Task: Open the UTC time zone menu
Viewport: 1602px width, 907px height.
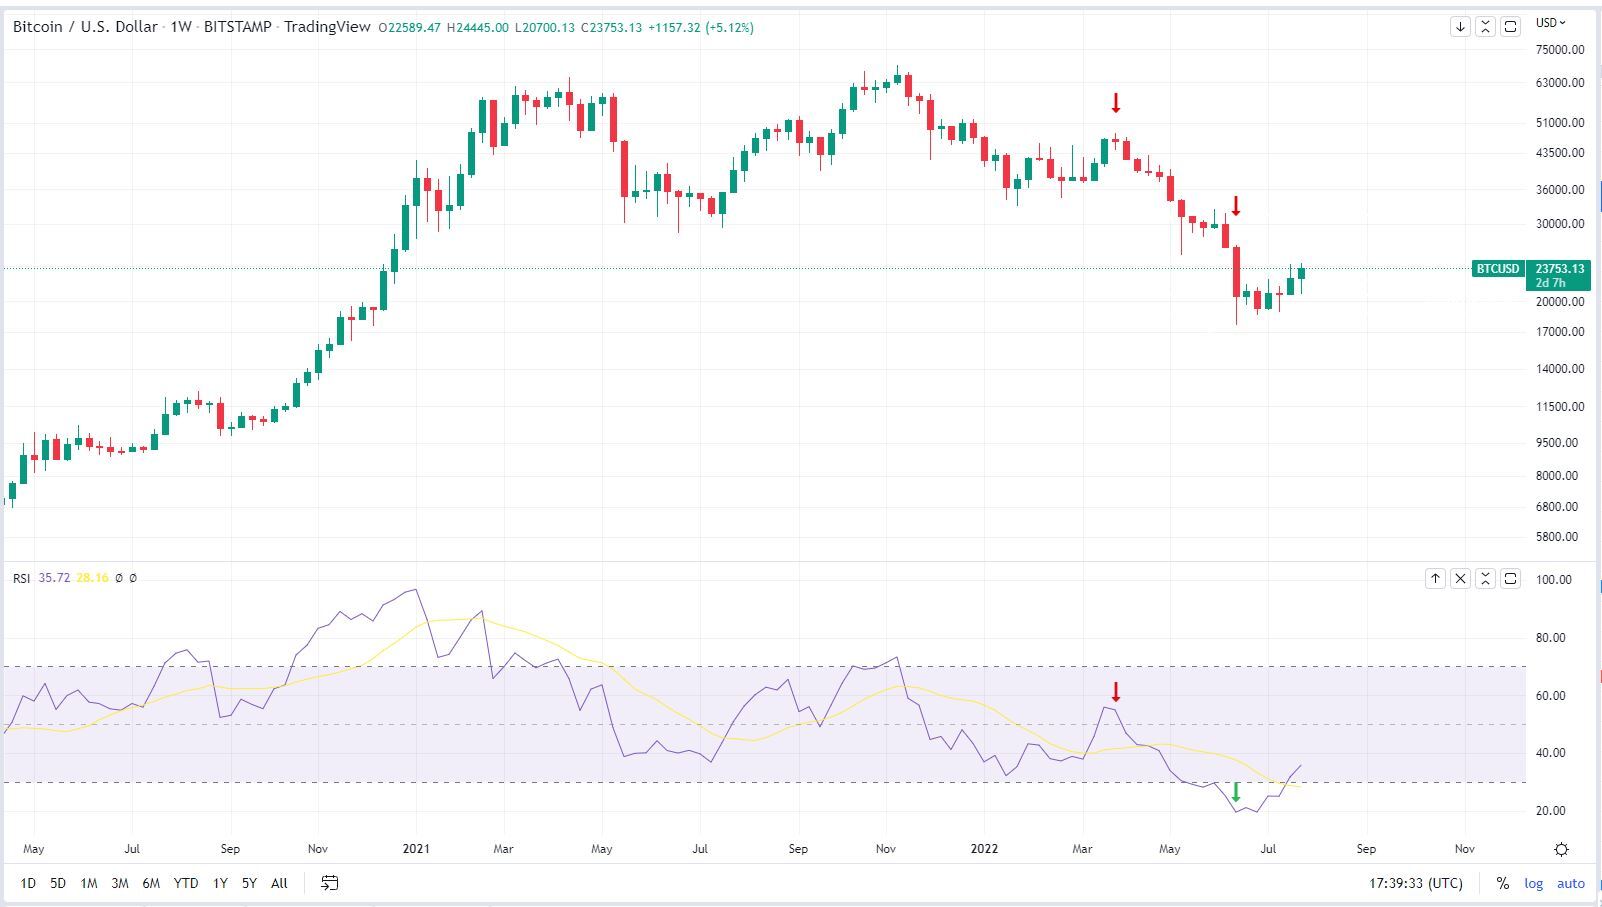Action: pos(1415,883)
